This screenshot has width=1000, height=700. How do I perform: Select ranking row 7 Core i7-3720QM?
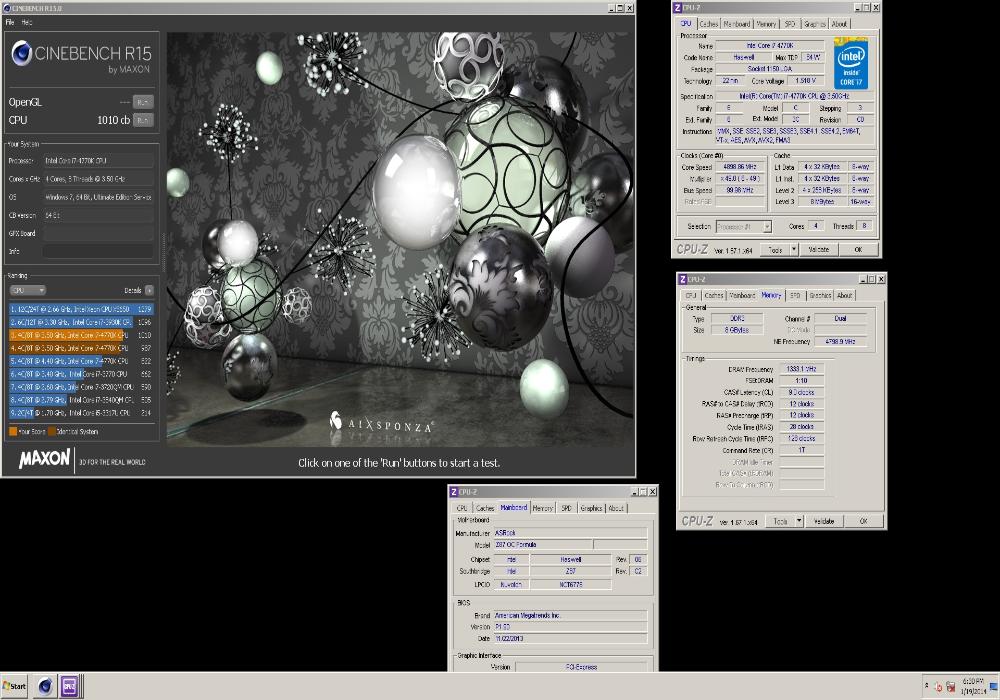[81, 387]
